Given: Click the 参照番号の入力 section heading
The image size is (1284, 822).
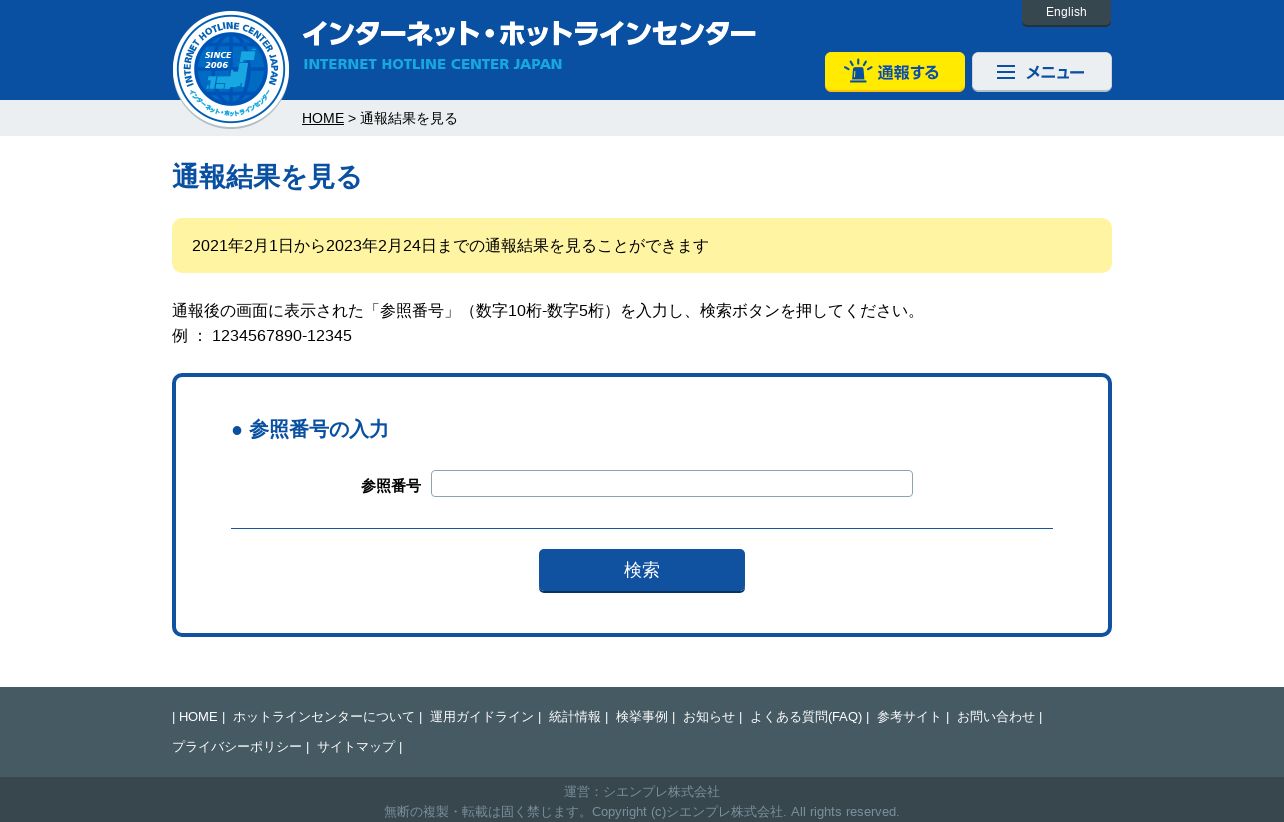Looking at the screenshot, I should tap(310, 430).
